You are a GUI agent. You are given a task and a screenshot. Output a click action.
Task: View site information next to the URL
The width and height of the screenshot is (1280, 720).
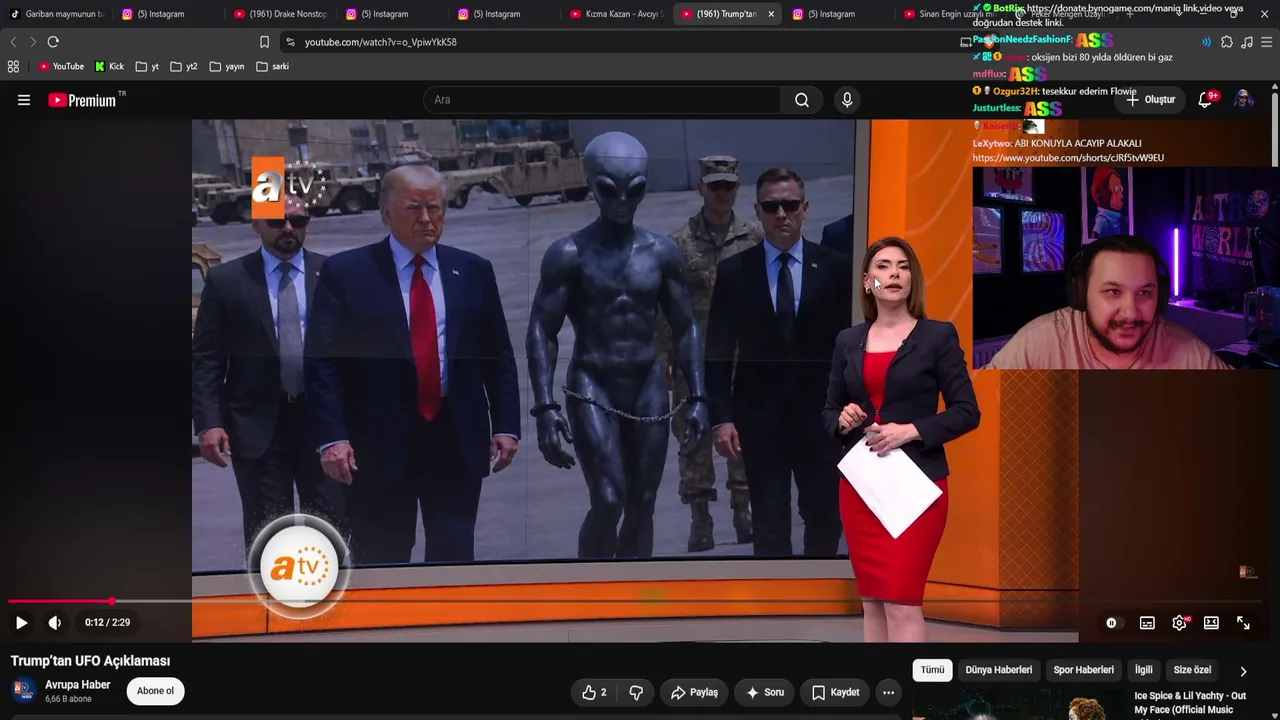[x=290, y=42]
